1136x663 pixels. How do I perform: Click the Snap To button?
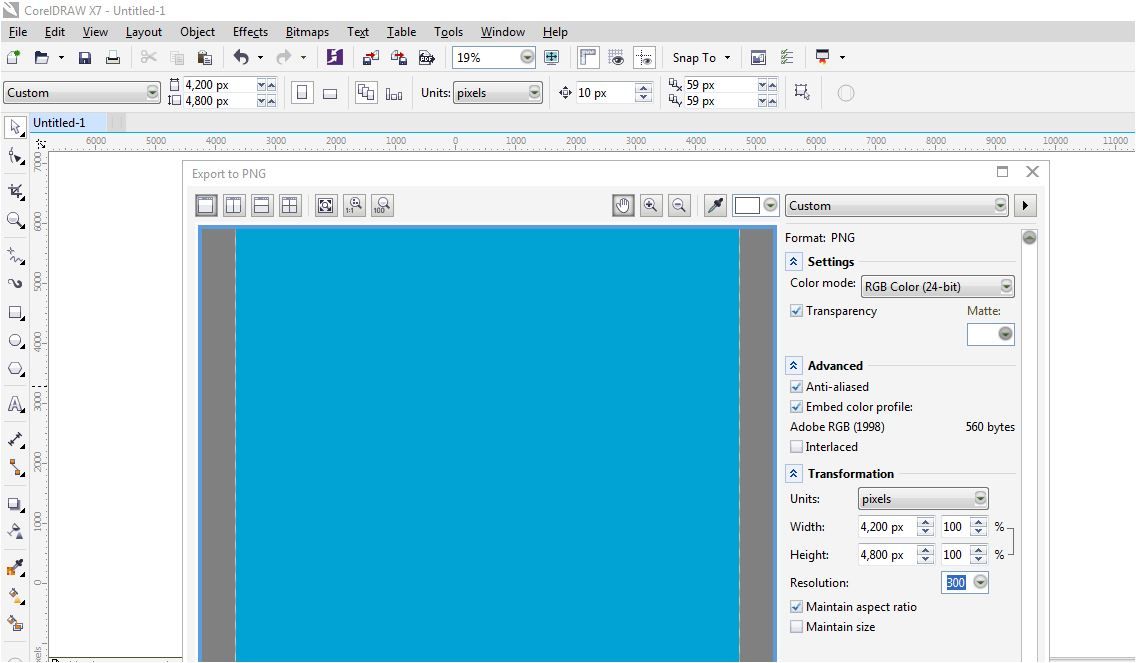click(701, 58)
